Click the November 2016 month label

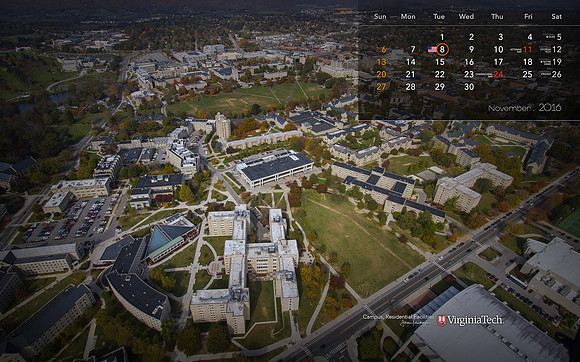(525, 108)
